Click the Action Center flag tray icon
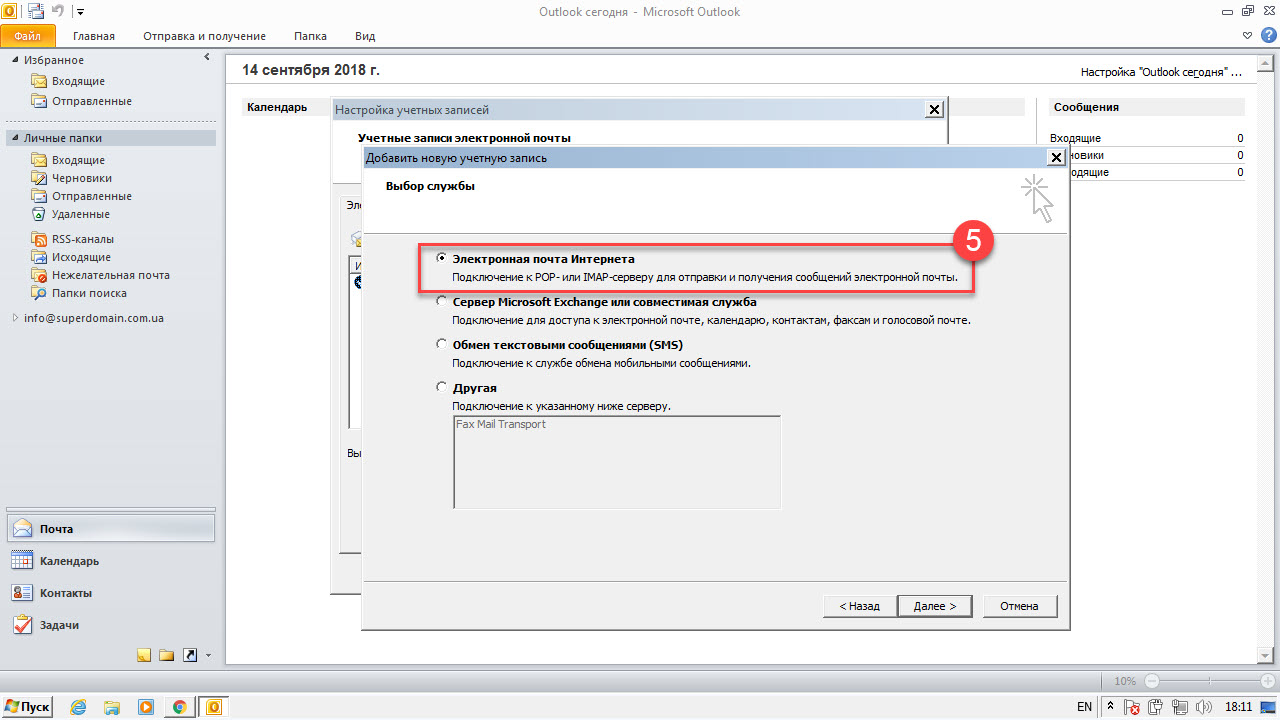 (1132, 708)
